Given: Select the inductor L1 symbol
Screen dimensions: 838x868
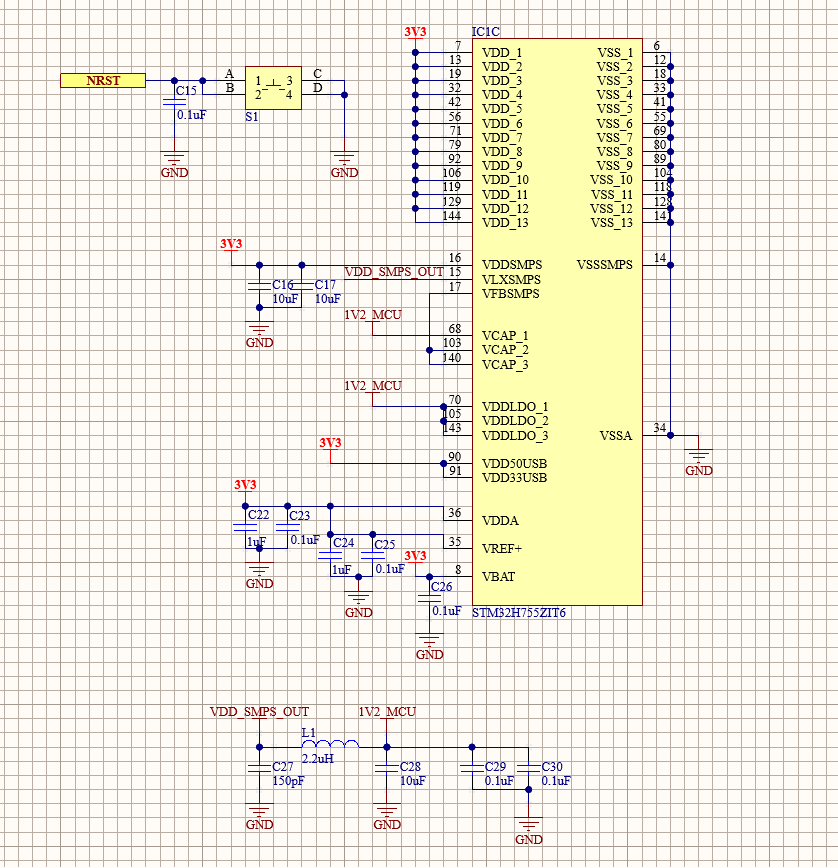Looking at the screenshot, I should point(330,744).
